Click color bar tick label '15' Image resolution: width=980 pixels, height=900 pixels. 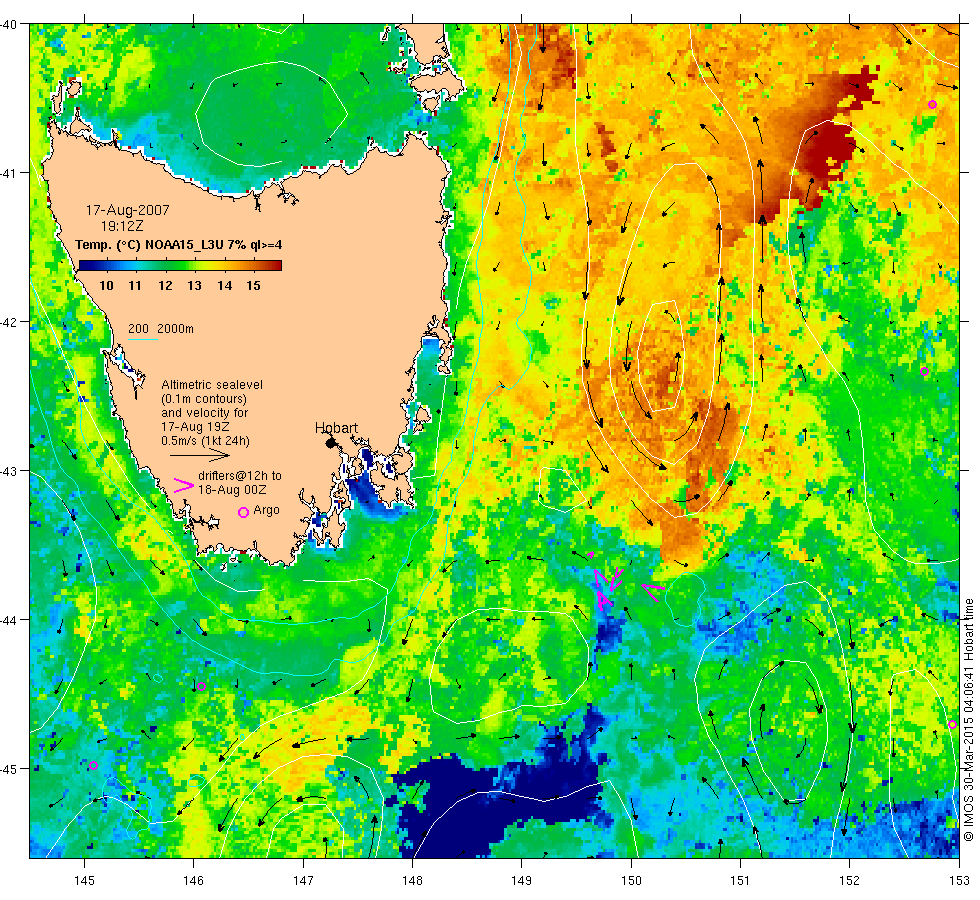point(253,286)
